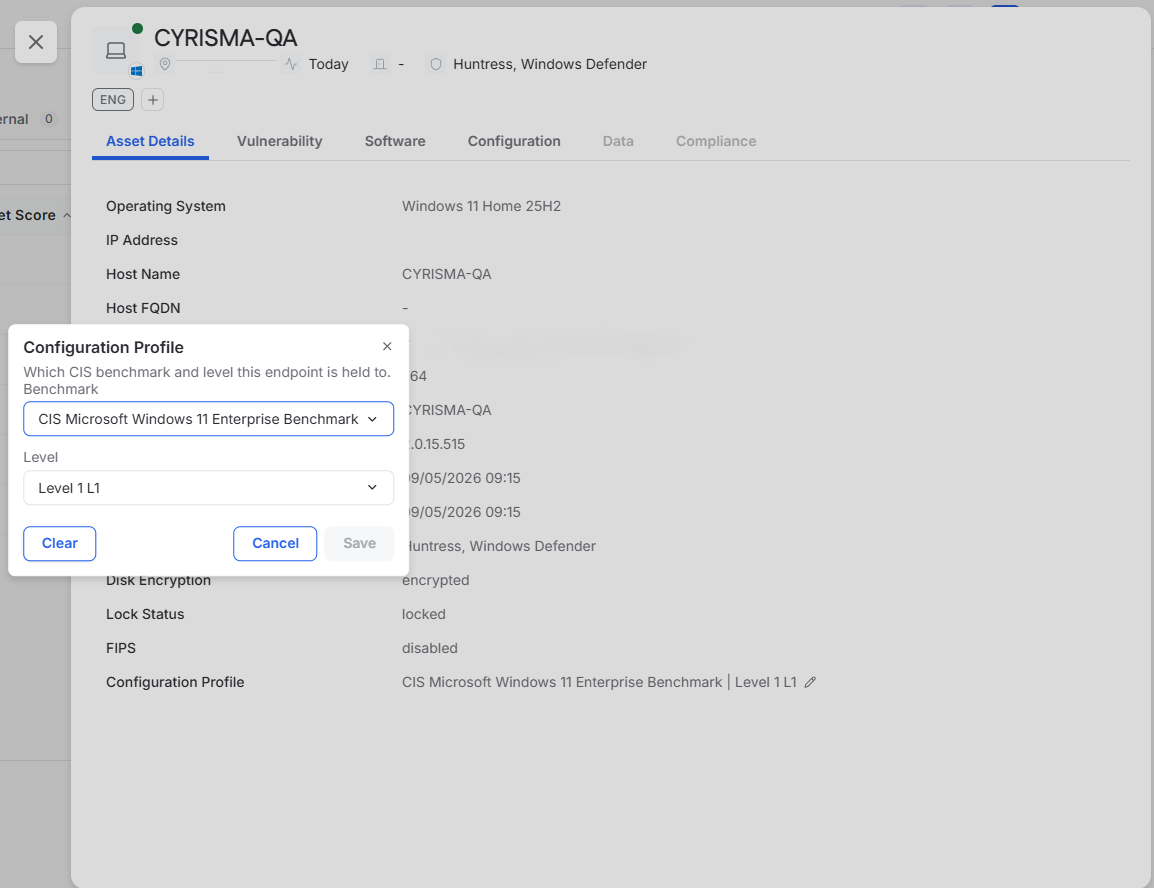Screen dimensions: 1154x888
Task: Click the green online status dot
Action: pyautogui.click(x=137, y=29)
